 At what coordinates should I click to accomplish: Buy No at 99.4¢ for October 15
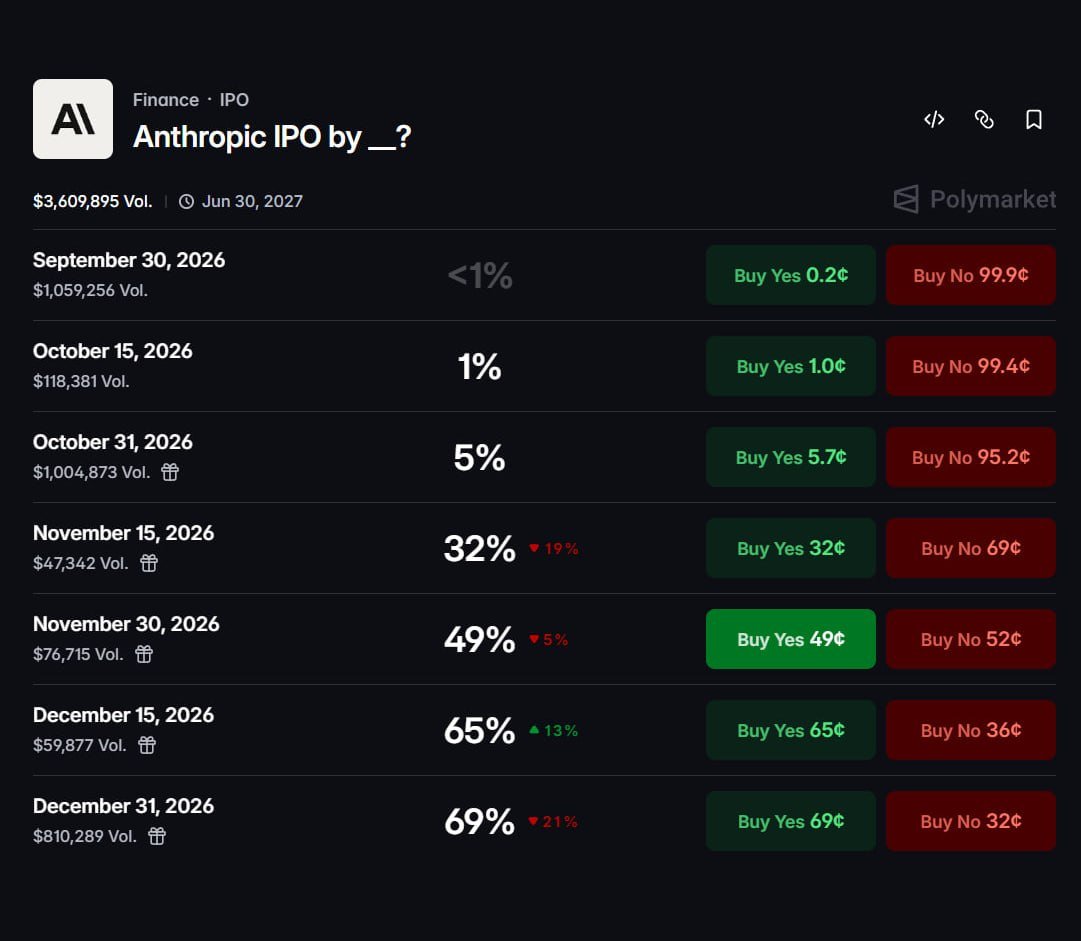point(971,366)
